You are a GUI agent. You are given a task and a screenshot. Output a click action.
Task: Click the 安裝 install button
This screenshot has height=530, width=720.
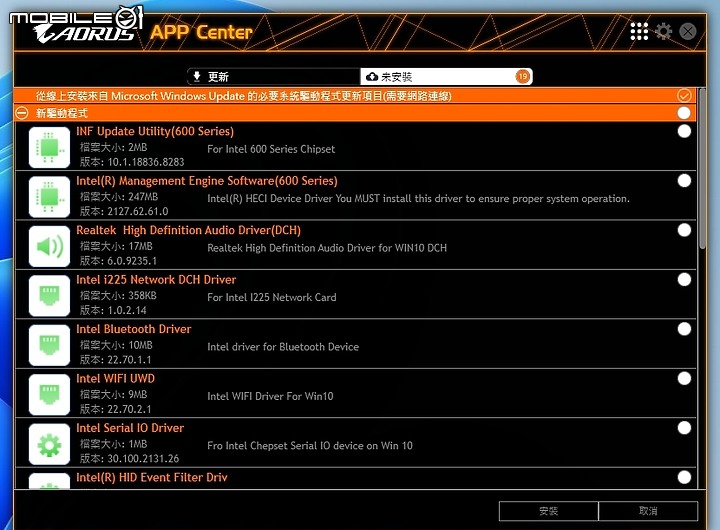point(549,511)
